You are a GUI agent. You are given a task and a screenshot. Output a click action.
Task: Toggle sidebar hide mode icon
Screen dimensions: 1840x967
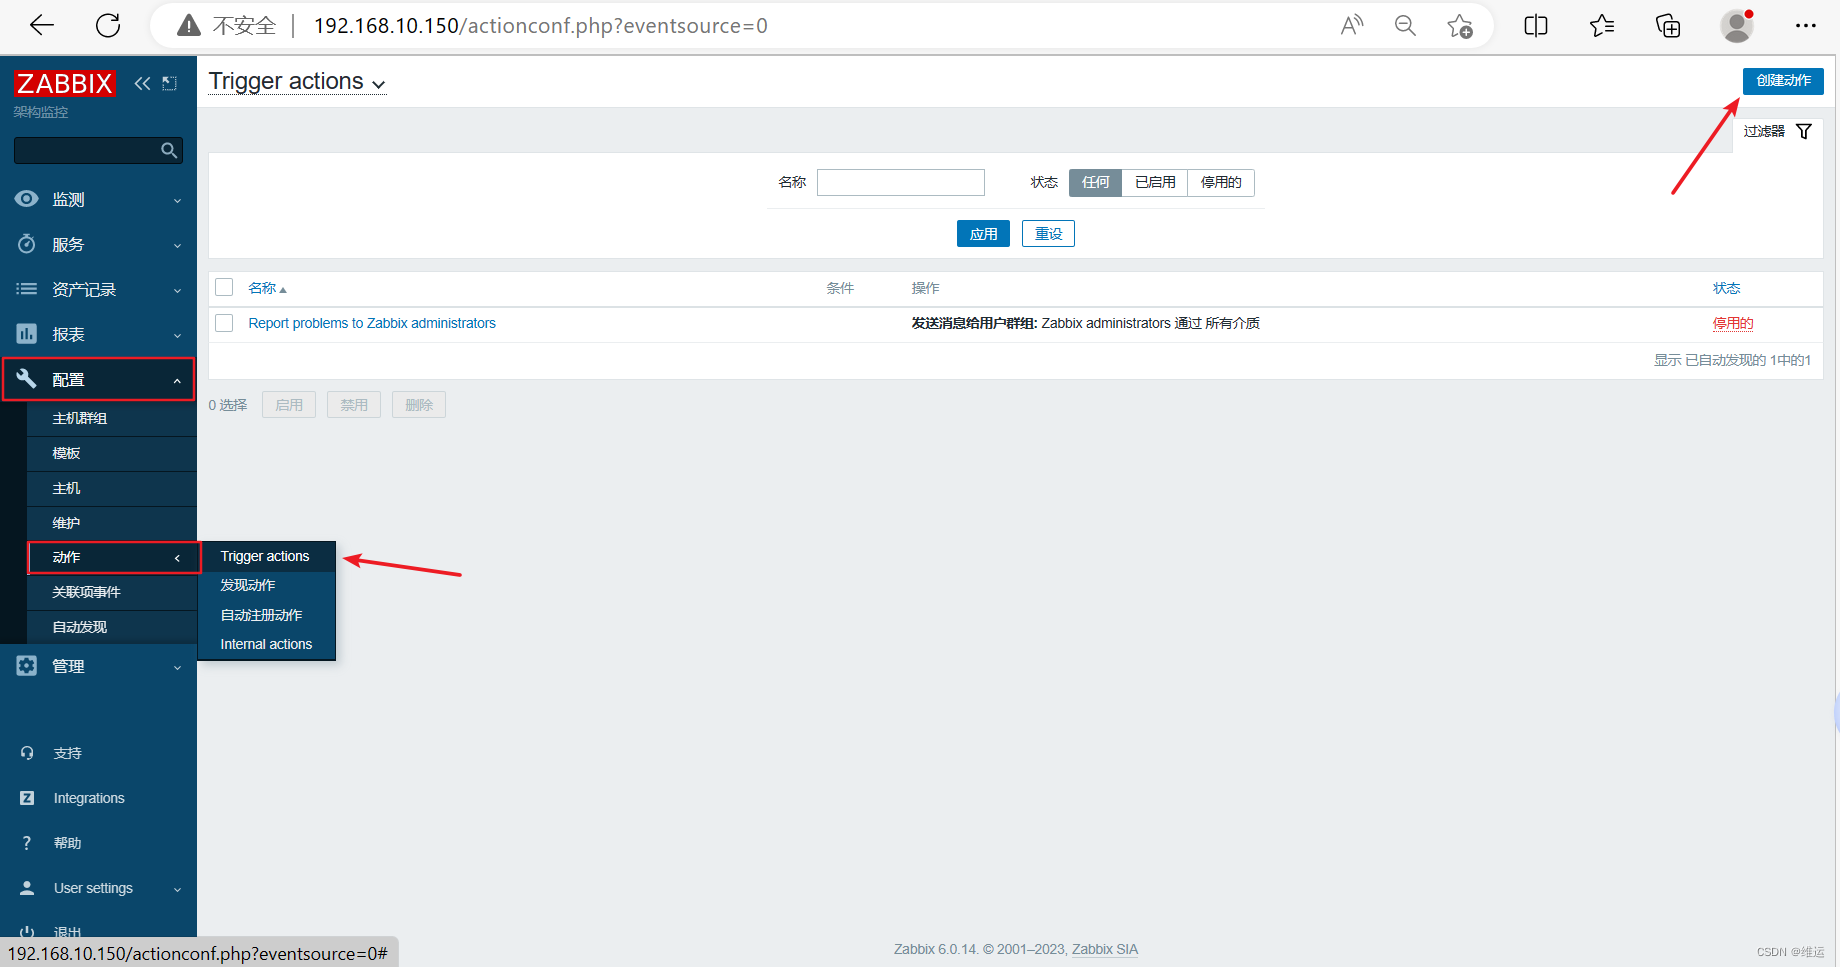[170, 83]
